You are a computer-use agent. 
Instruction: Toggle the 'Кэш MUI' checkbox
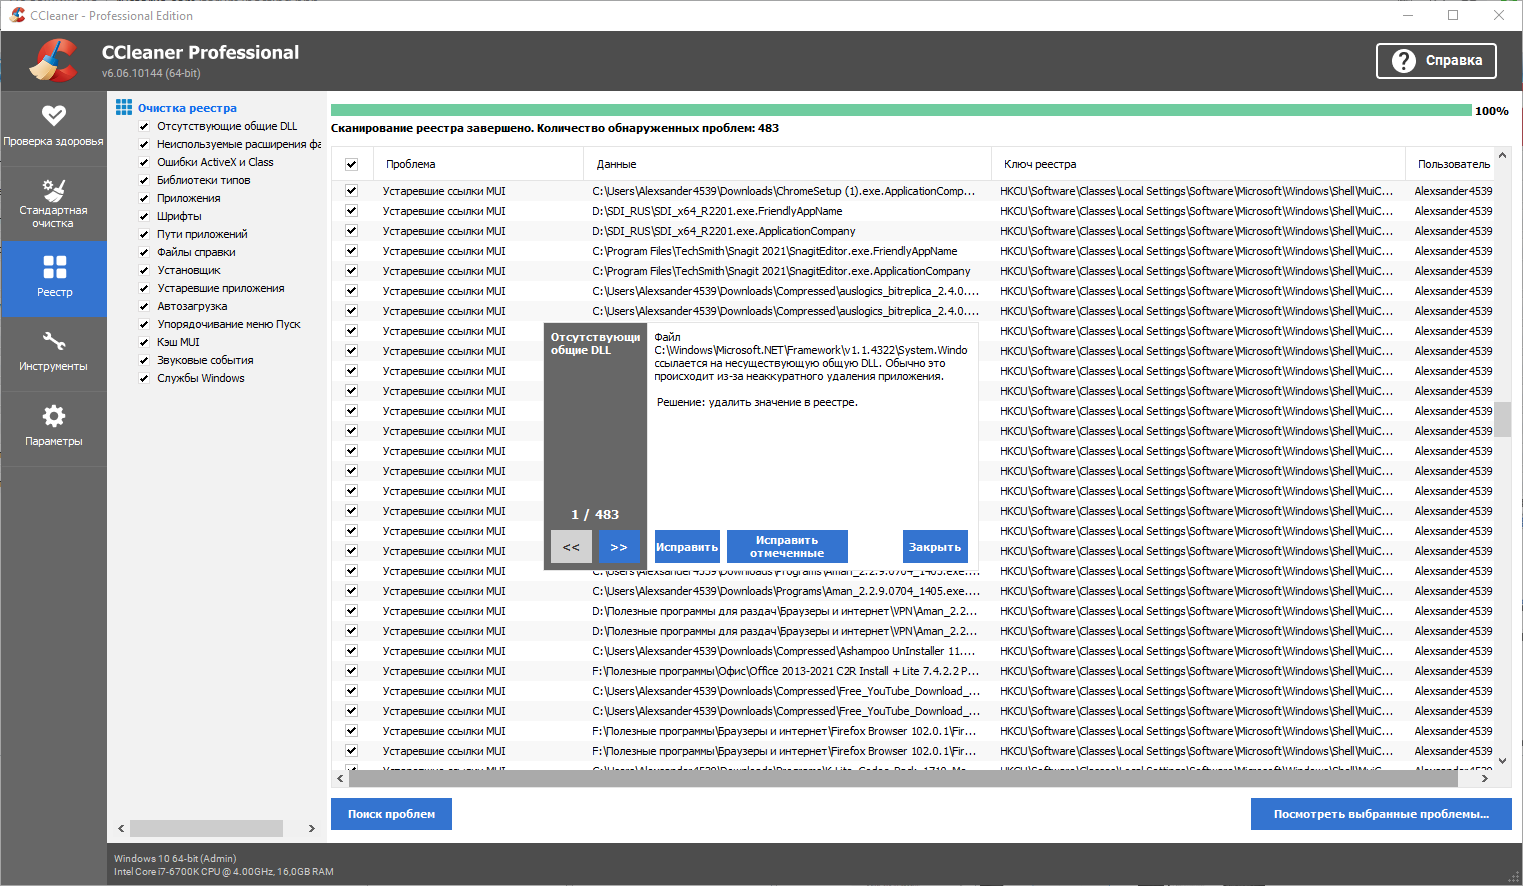(144, 342)
